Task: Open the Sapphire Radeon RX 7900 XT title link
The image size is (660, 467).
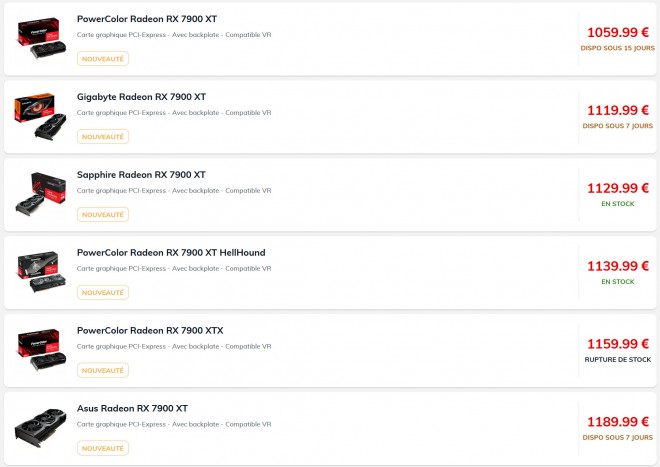Action: [x=141, y=175]
